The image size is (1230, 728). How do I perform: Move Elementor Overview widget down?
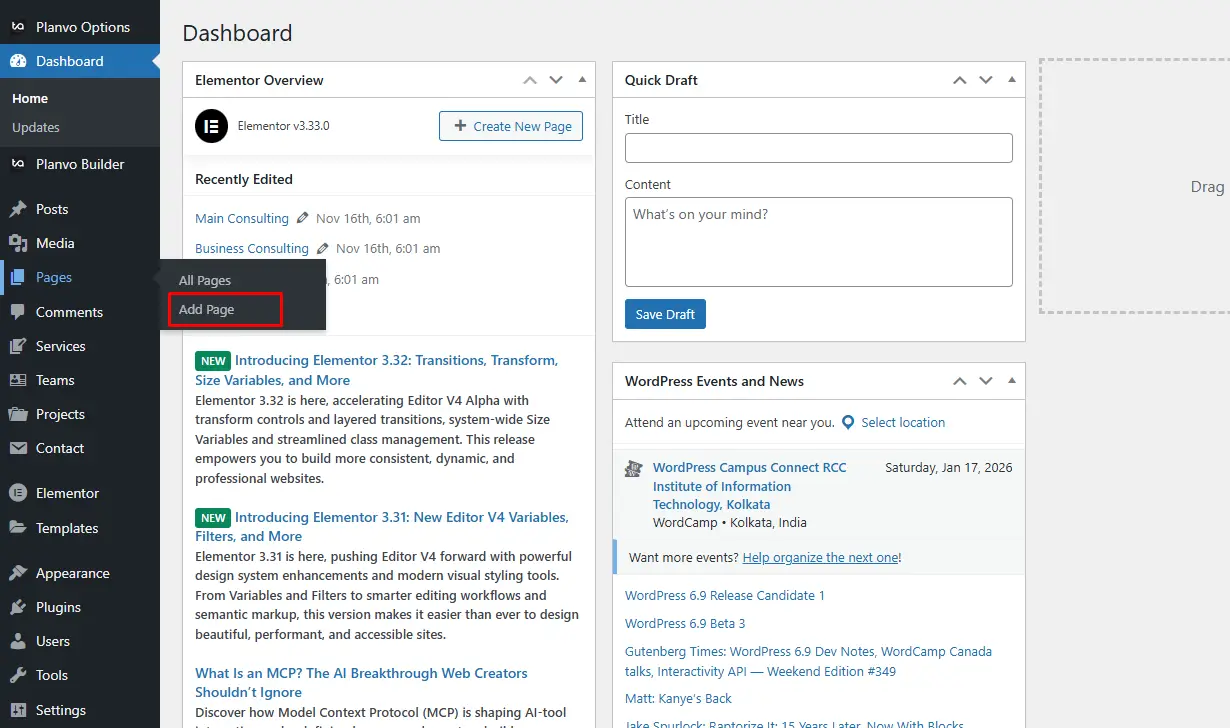(x=556, y=80)
